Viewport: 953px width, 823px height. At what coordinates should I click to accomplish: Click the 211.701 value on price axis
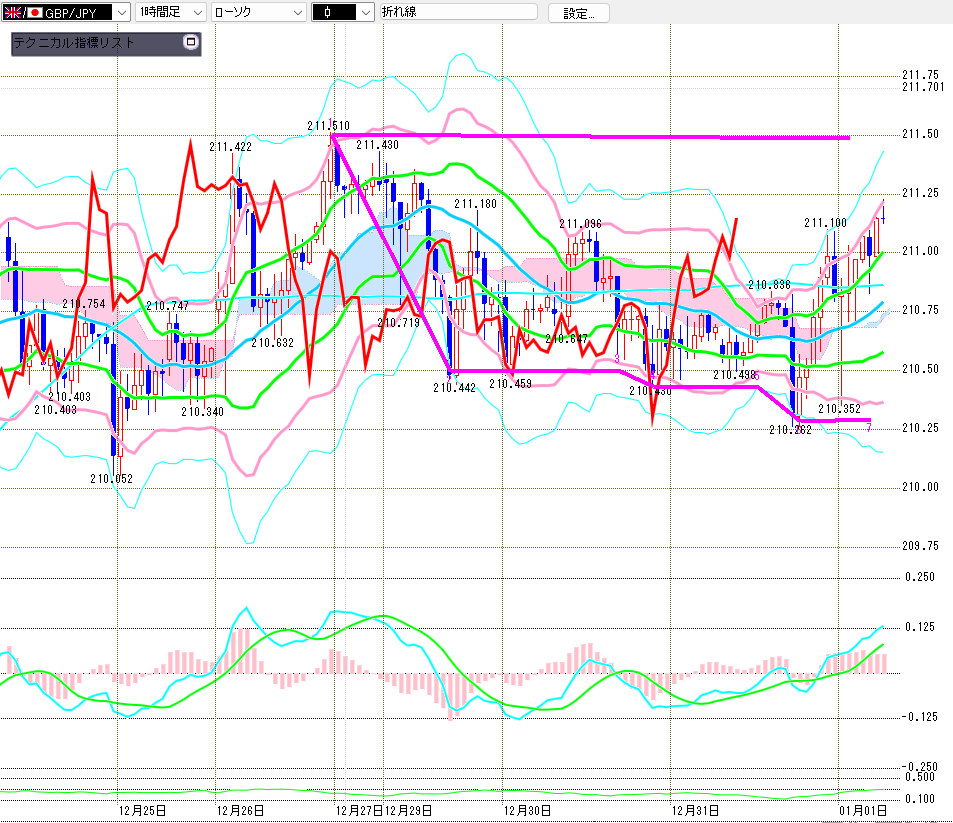coord(922,87)
